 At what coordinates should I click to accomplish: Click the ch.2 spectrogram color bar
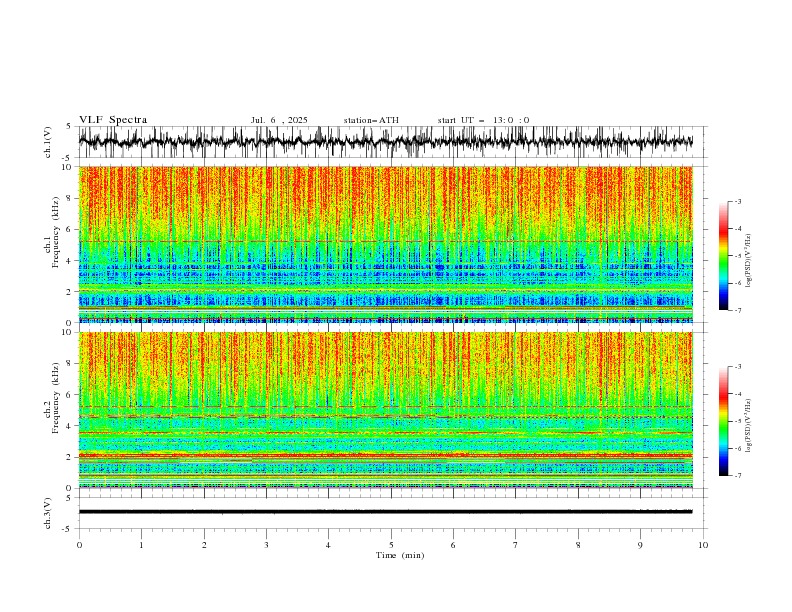click(x=723, y=421)
